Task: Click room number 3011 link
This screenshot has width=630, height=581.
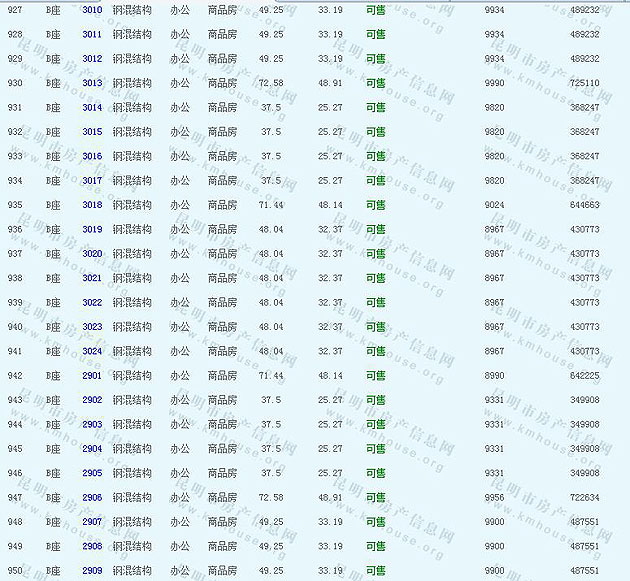Action: coord(92,34)
